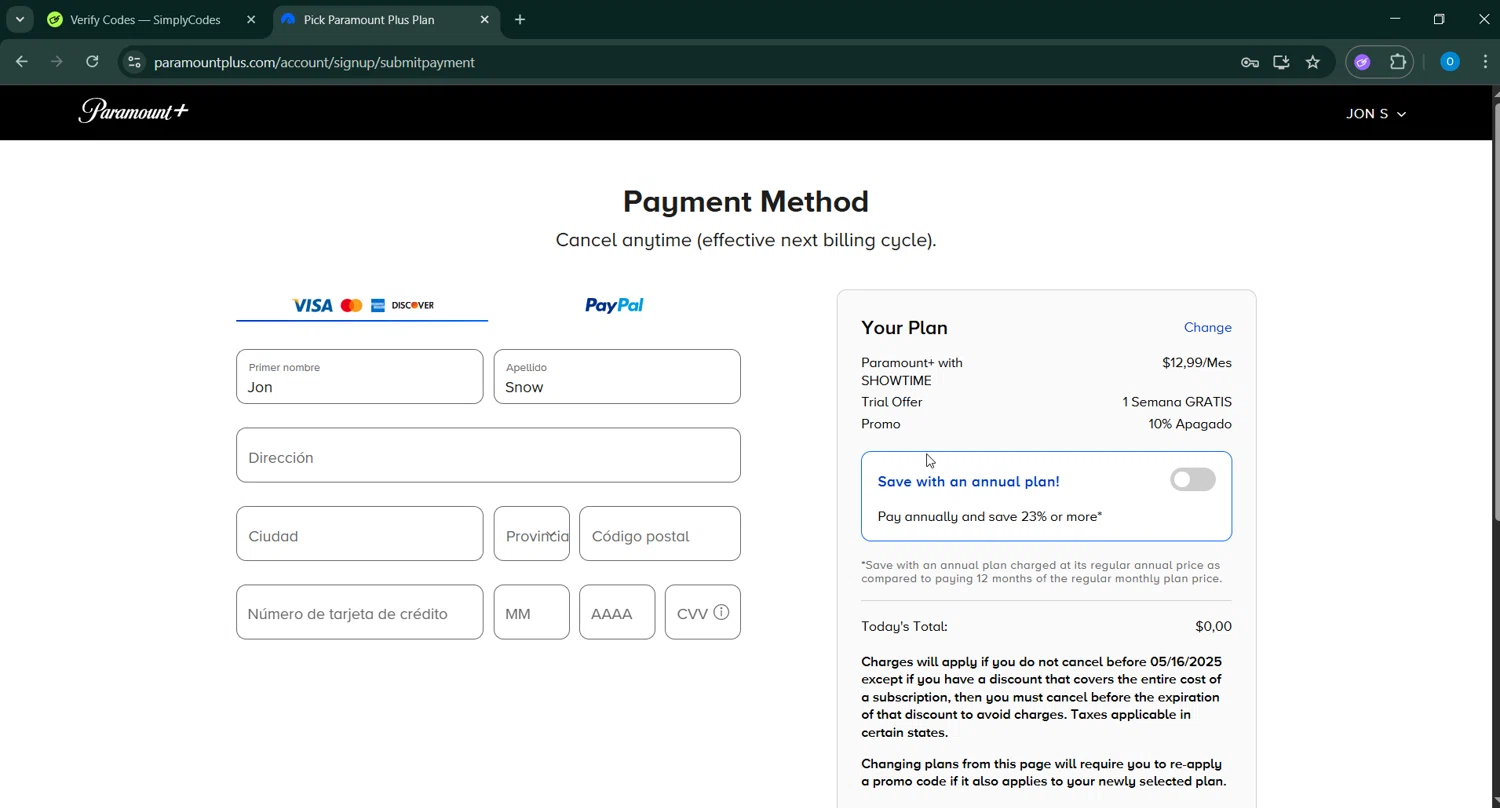Reload the page
The image size is (1500, 808).
(x=92, y=62)
